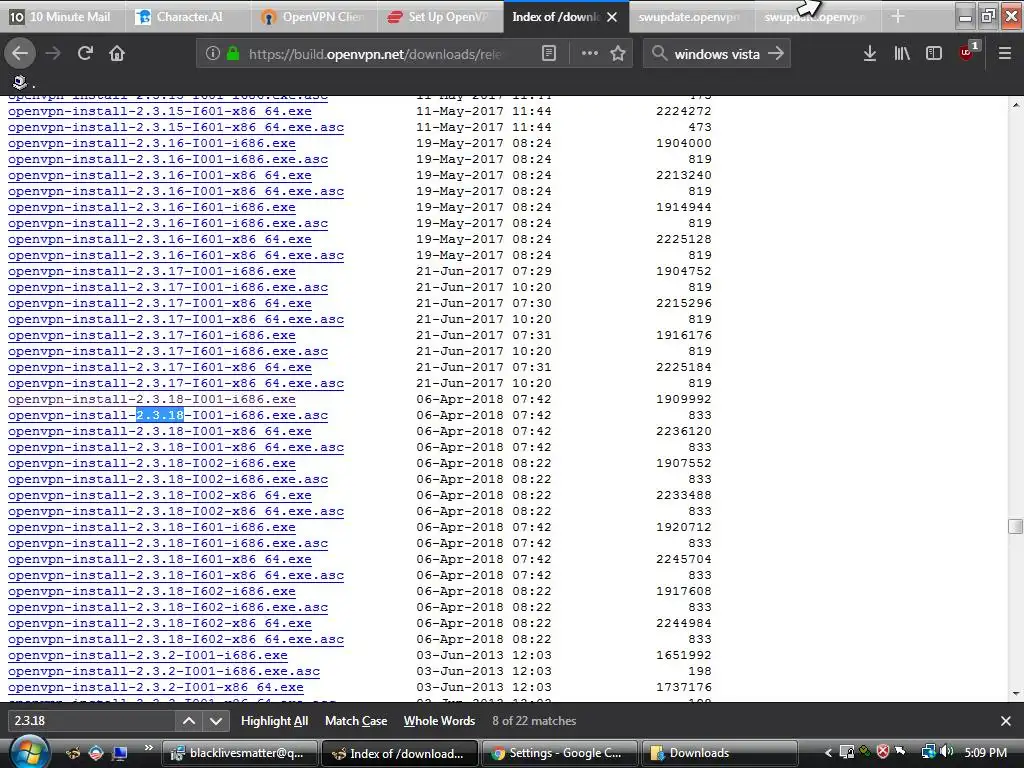Open the uBlock Origin extension icon

click(967, 52)
